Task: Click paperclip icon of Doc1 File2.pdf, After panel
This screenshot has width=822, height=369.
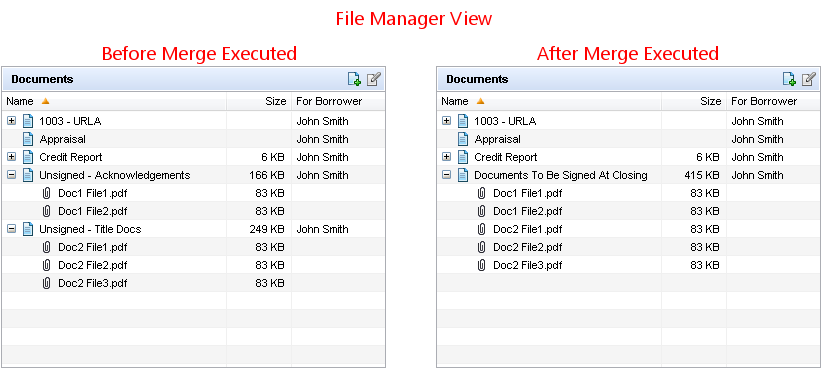Action: click(x=482, y=211)
